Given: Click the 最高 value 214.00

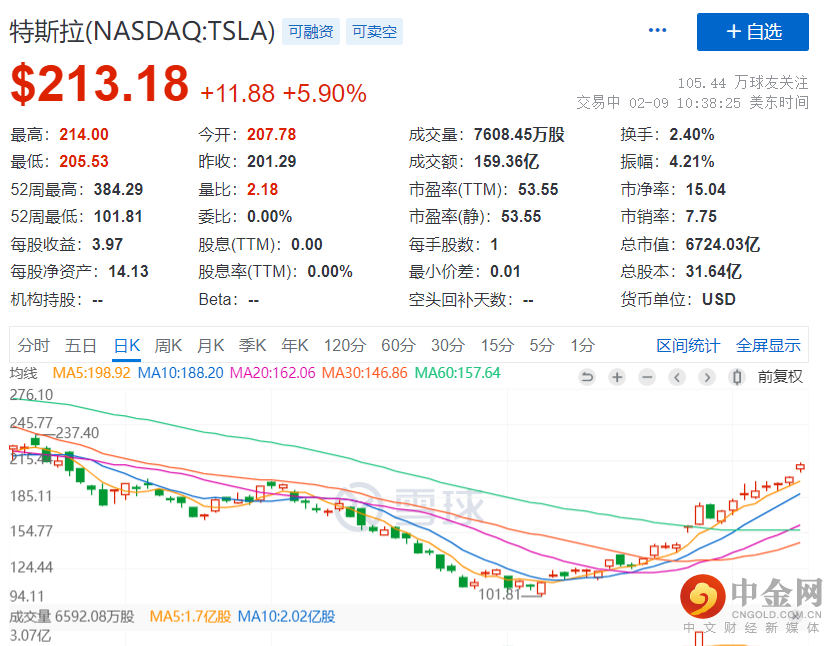Looking at the screenshot, I should tap(84, 135).
